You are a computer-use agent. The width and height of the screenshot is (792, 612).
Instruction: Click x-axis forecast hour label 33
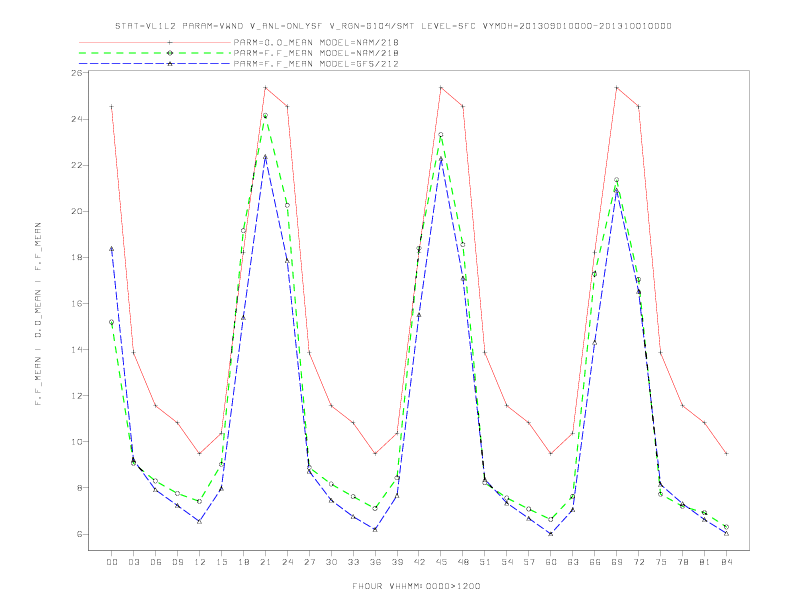pos(353,562)
